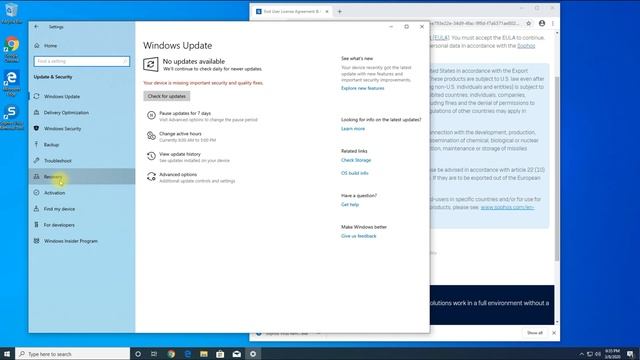Click the Sophos link in EULA page
Viewport: 640px width, 360px height.
526,46
